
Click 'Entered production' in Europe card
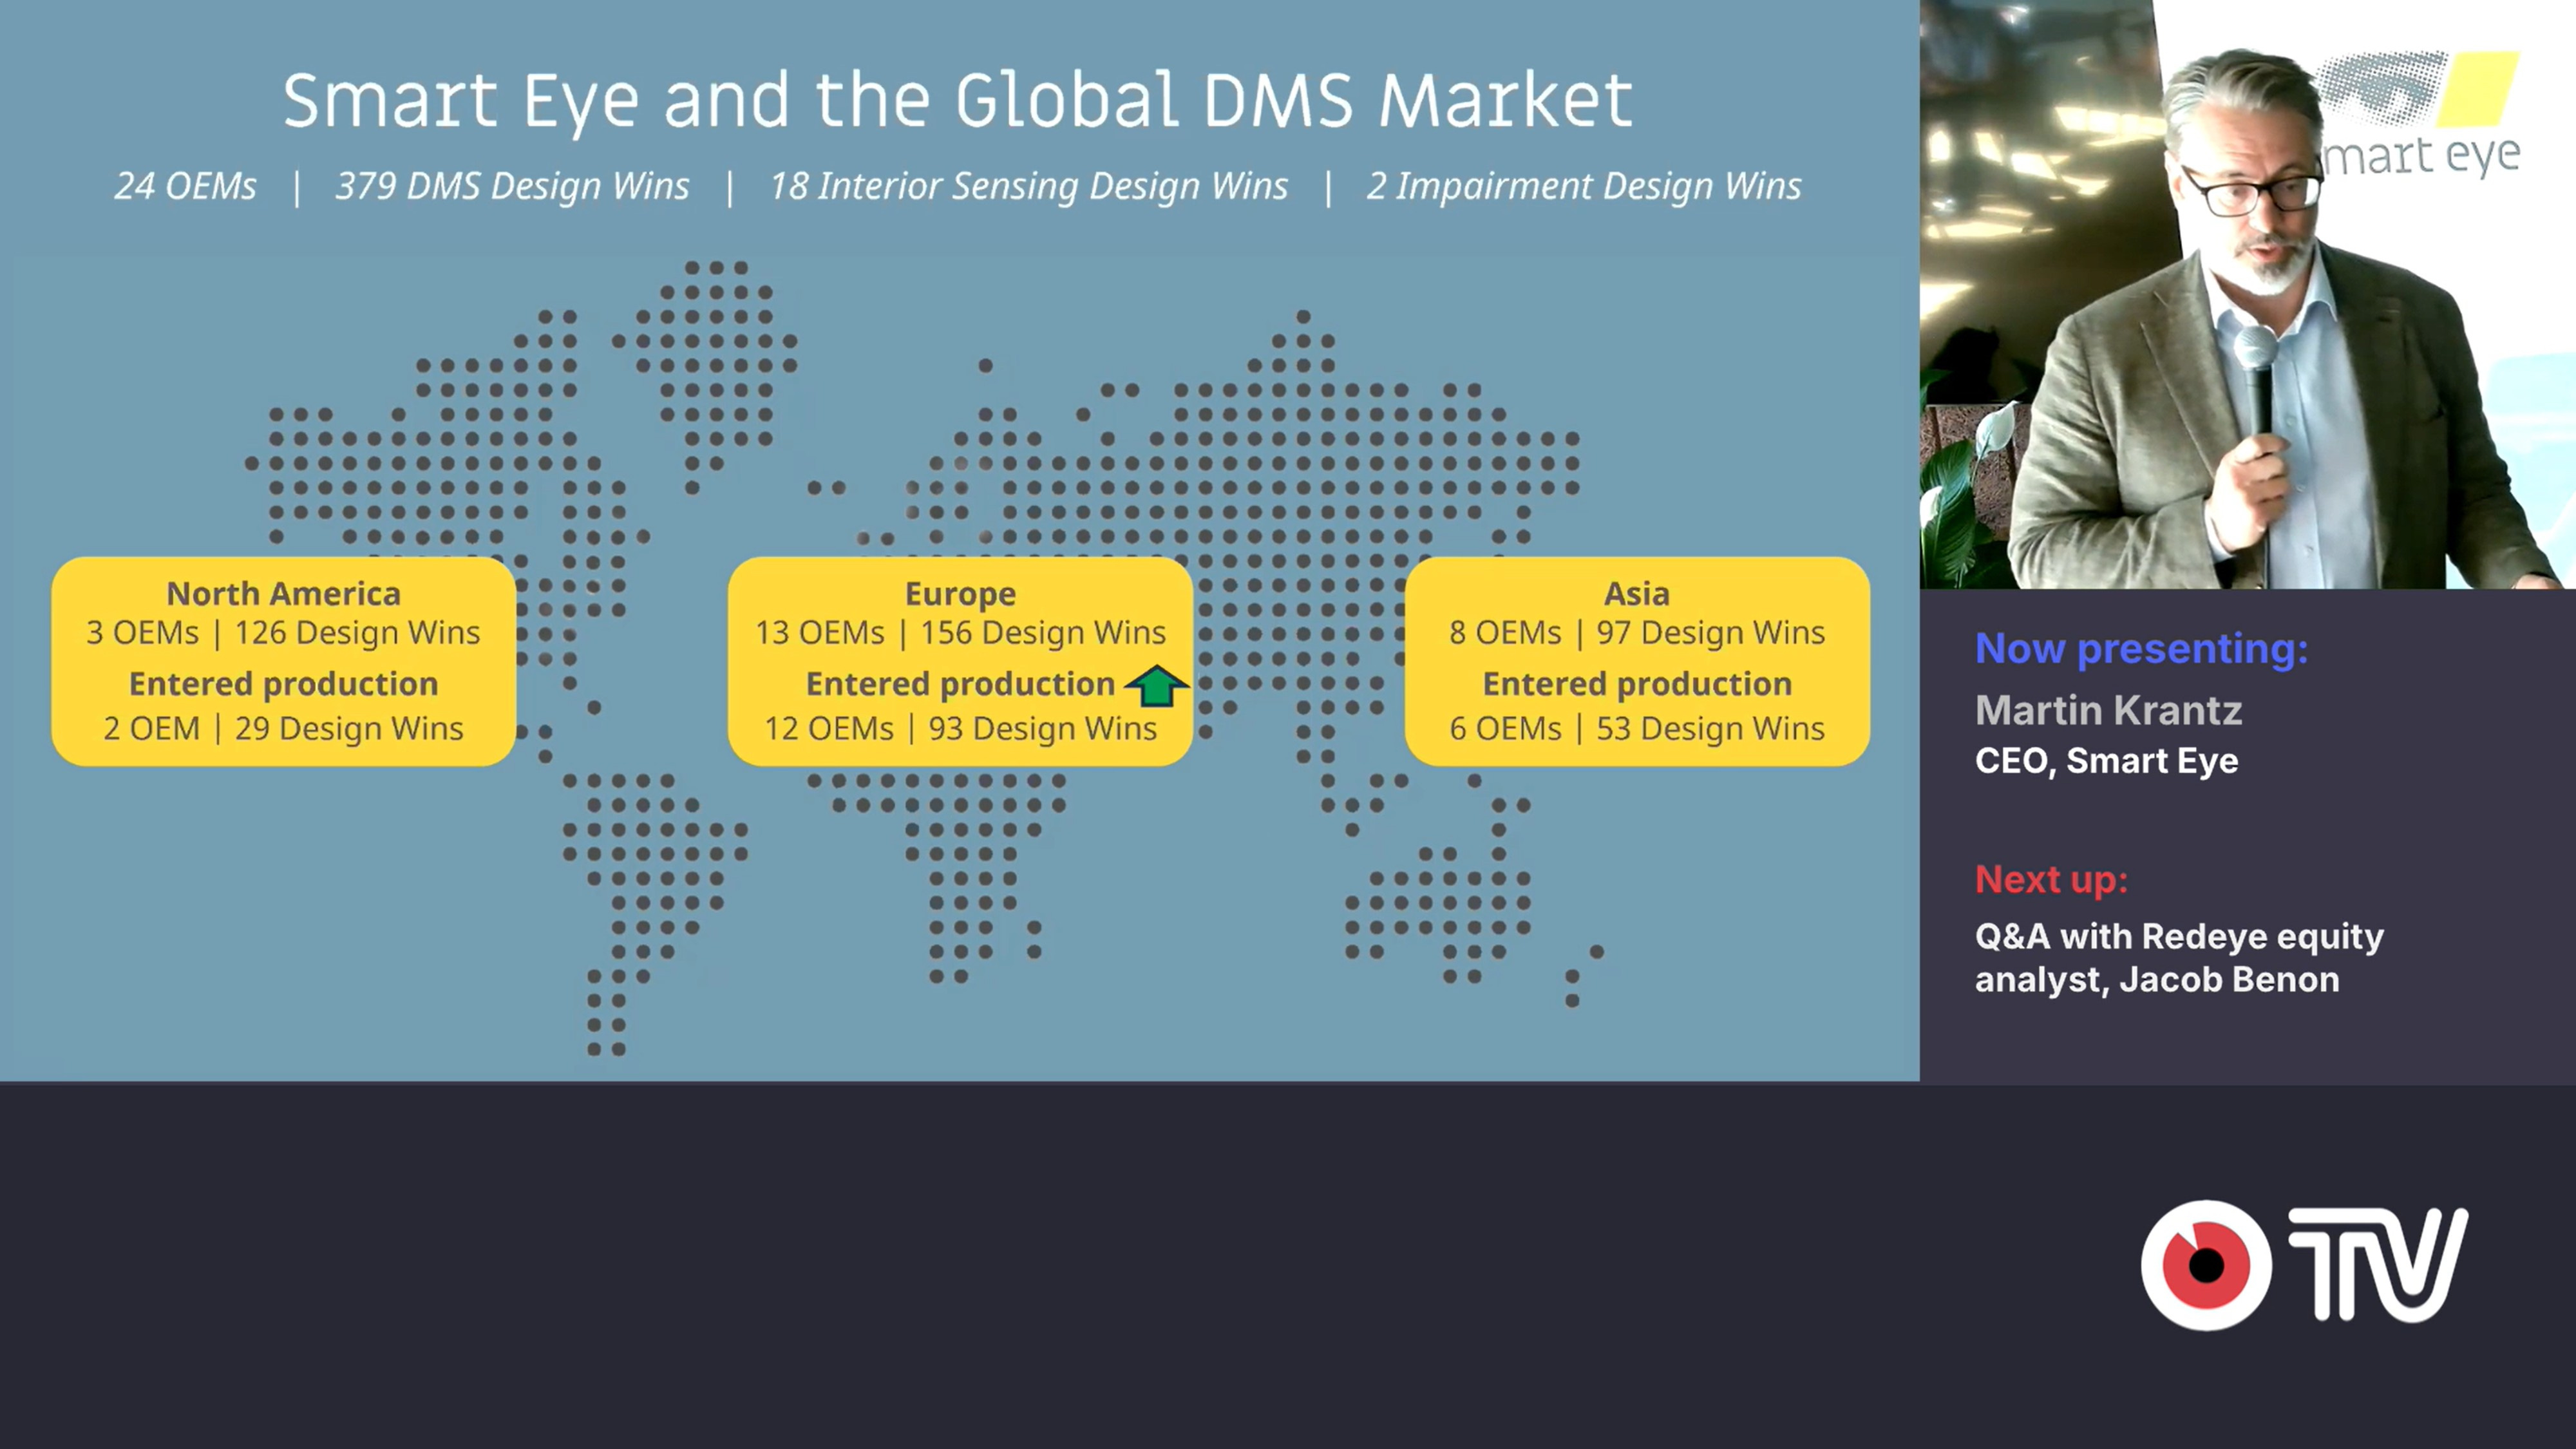tap(960, 684)
